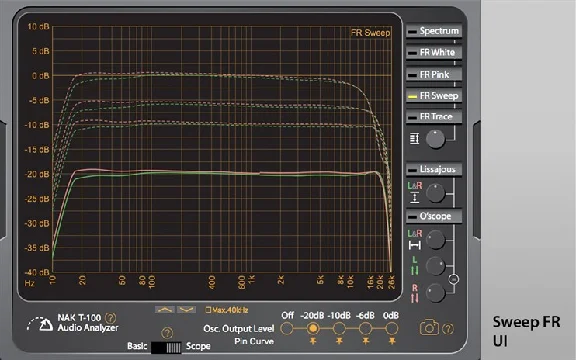Set oscillator output level to Off
The image size is (576, 360).
[287, 328]
